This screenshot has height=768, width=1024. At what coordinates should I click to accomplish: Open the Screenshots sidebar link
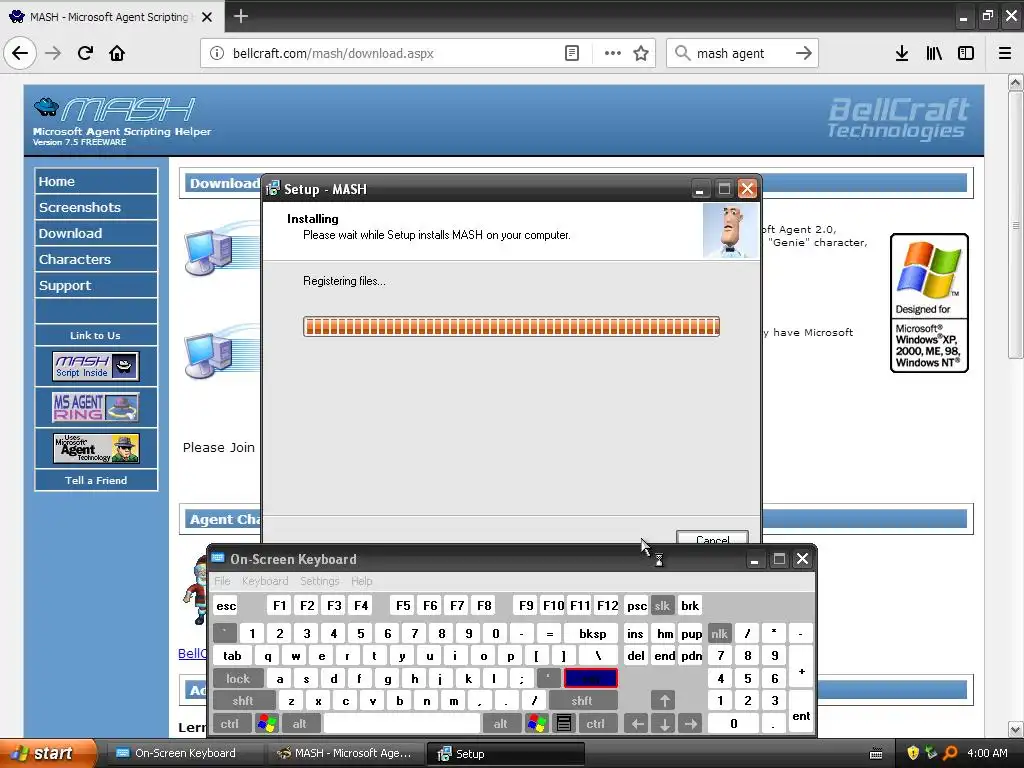click(95, 207)
